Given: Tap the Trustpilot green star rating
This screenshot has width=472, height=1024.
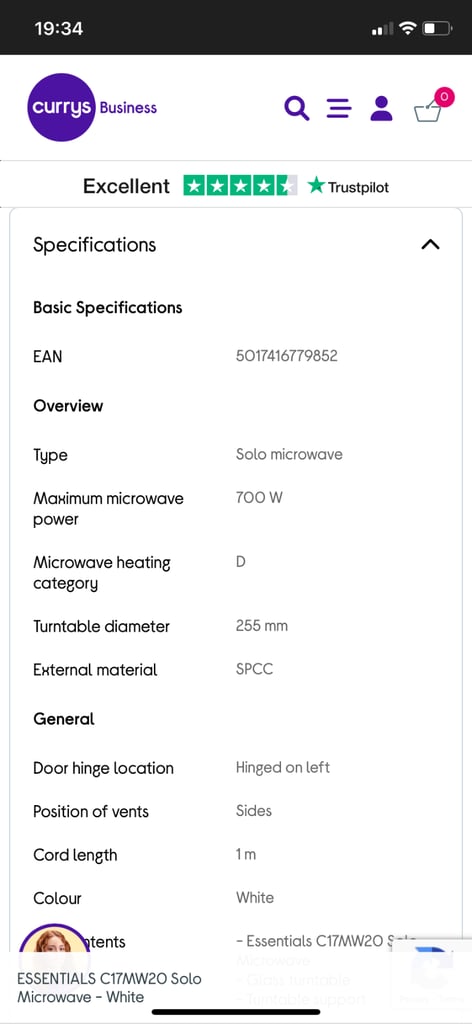Looking at the screenshot, I should pos(240,186).
